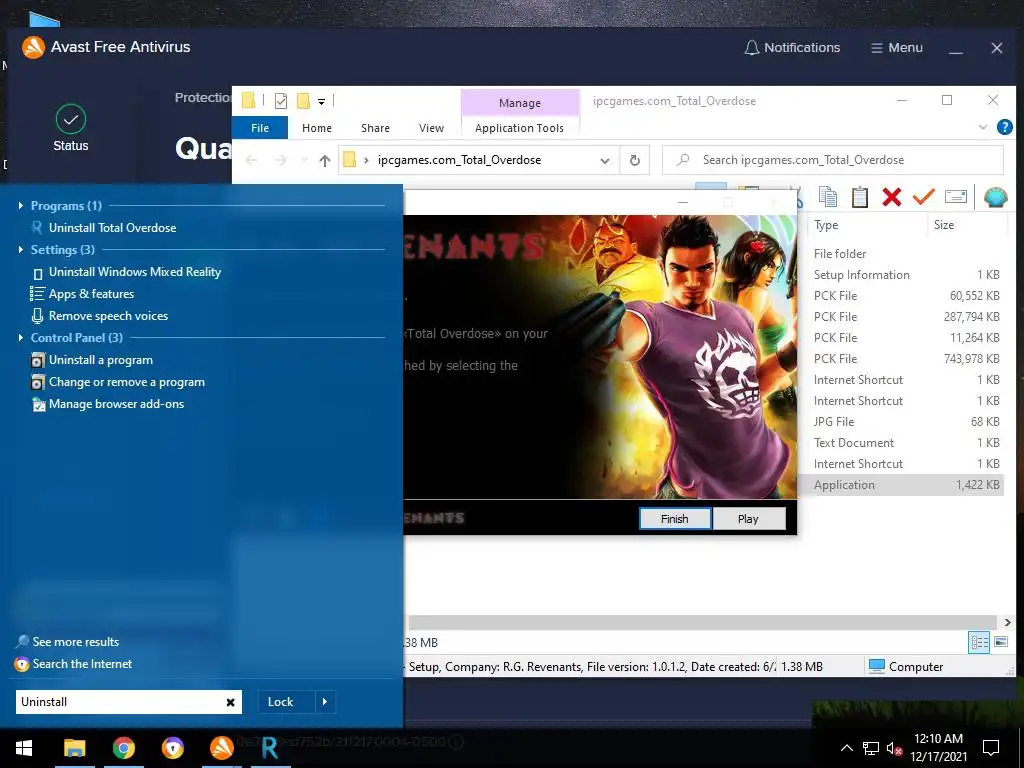
Task: Collapse the Programs (1) group
Action: click(x=21, y=206)
